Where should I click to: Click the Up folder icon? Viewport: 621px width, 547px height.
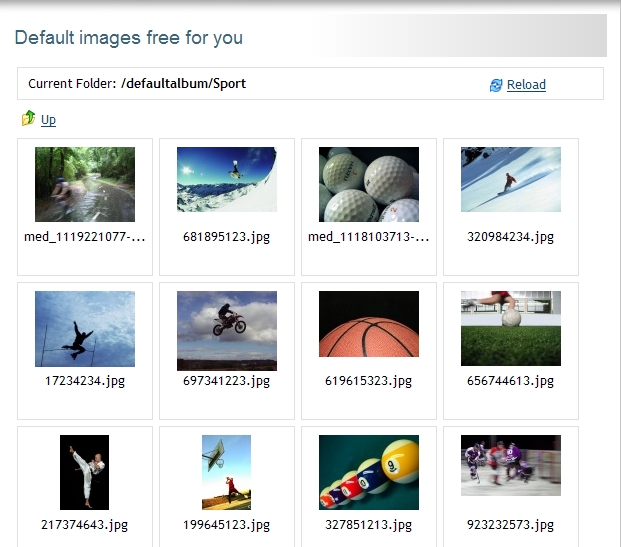tap(28, 118)
